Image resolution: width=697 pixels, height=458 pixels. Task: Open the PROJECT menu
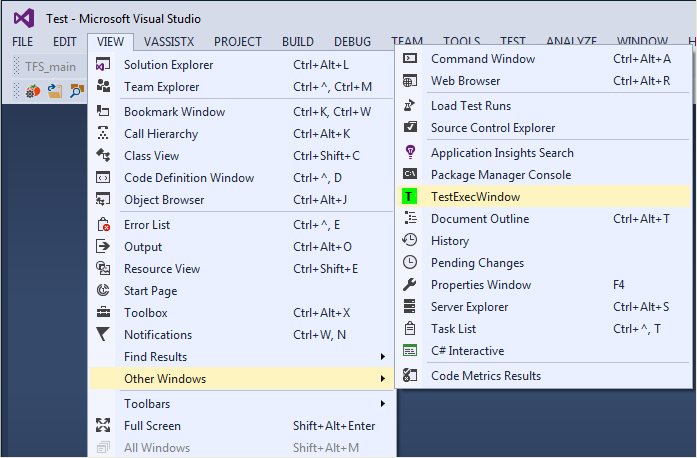238,42
